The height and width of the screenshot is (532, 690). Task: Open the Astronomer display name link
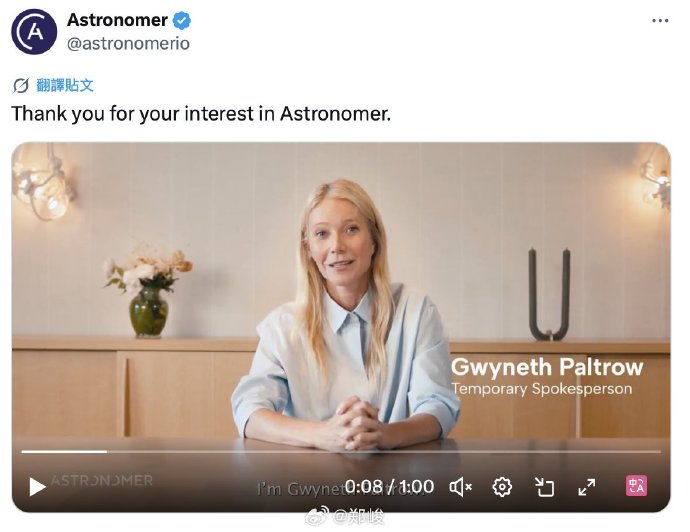click(117, 20)
